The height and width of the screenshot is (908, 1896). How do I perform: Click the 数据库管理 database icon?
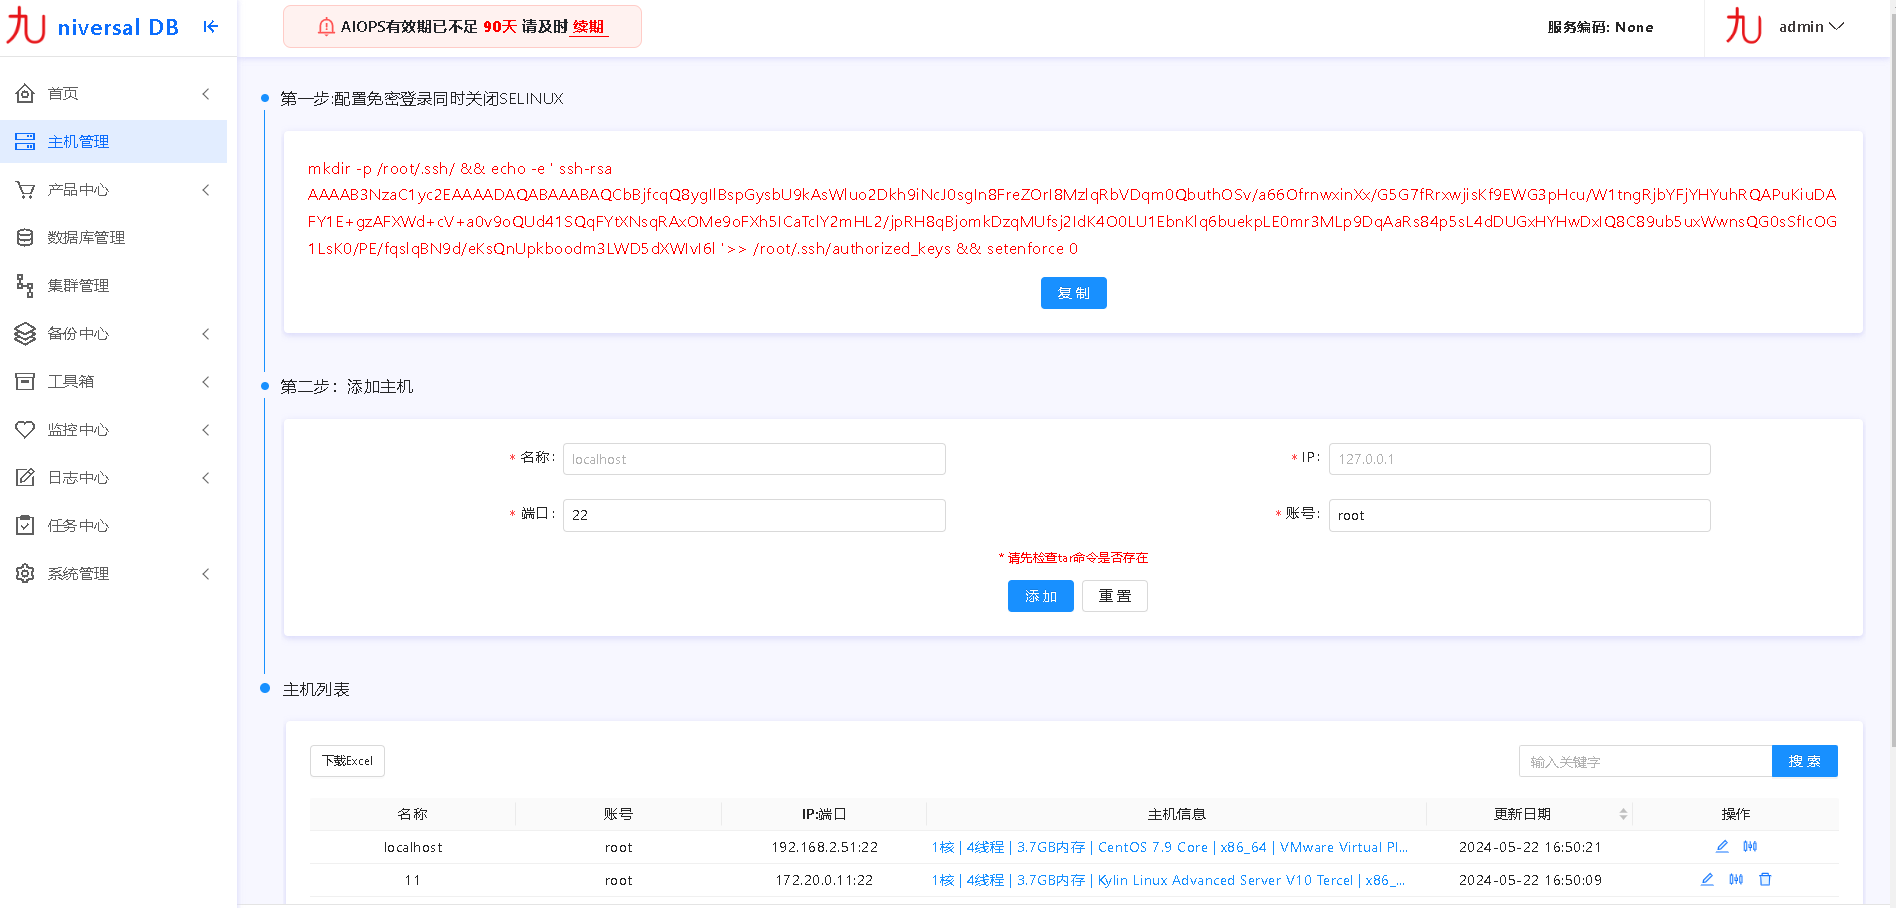25,237
